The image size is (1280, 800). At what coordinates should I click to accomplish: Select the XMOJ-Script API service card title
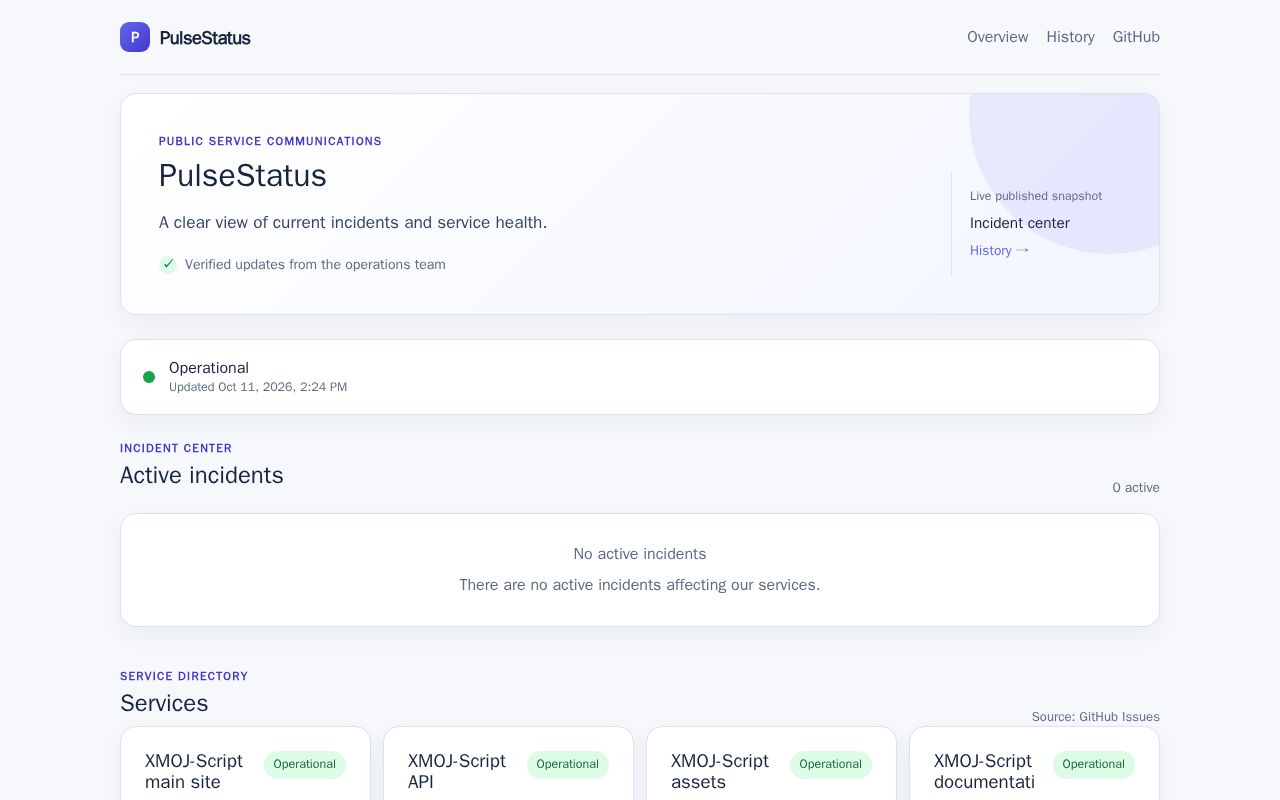(457, 771)
